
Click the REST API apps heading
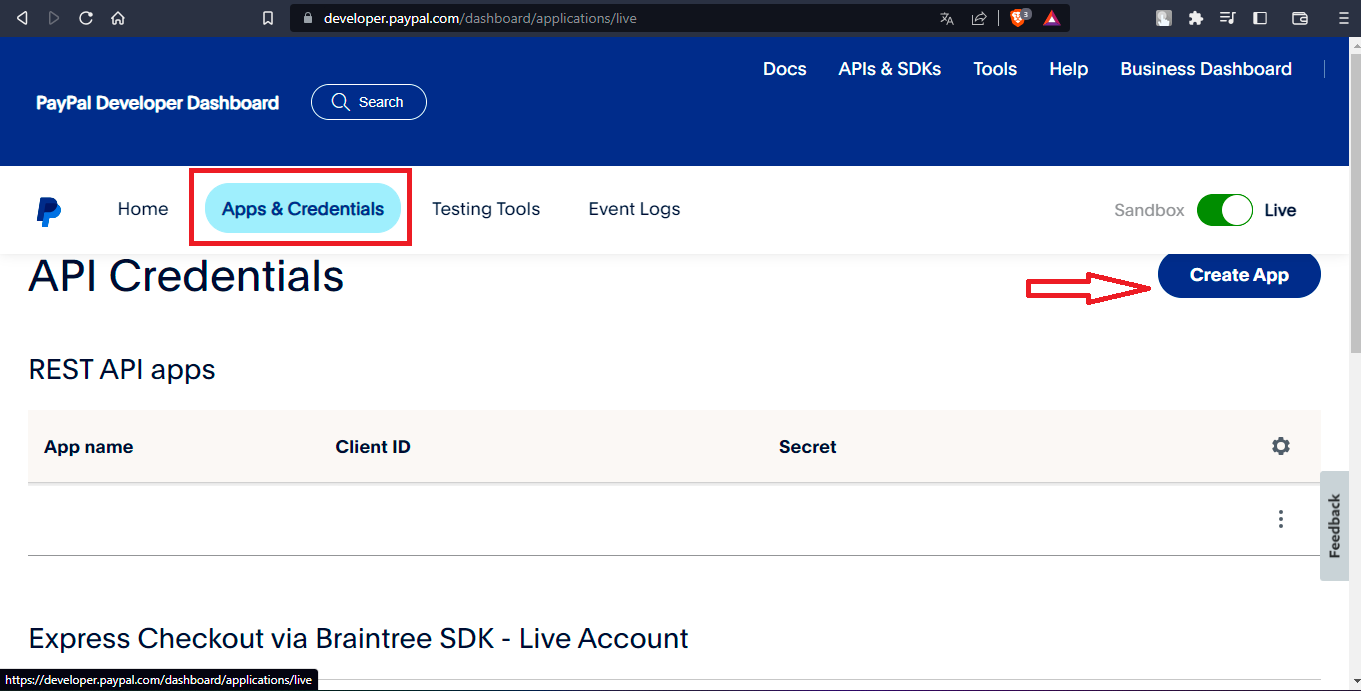[122, 370]
